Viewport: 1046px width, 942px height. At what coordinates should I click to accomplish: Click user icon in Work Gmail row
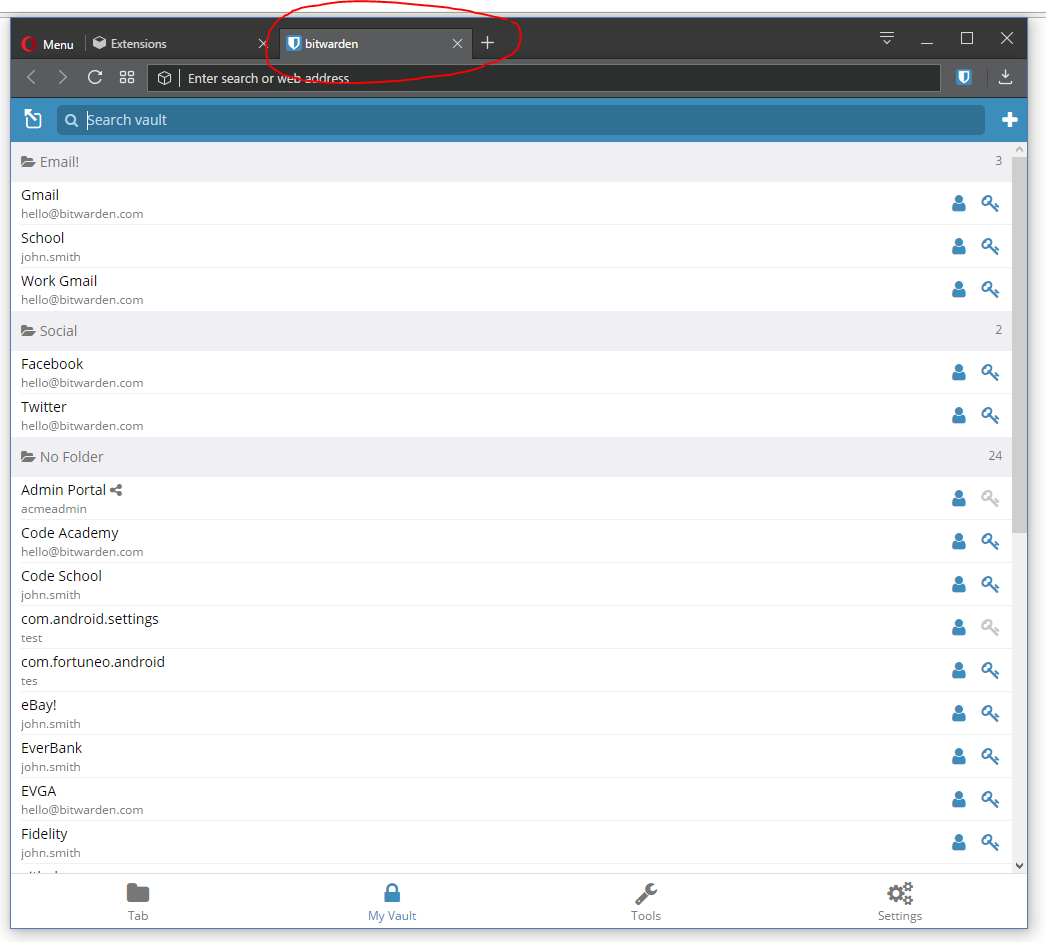(x=959, y=290)
